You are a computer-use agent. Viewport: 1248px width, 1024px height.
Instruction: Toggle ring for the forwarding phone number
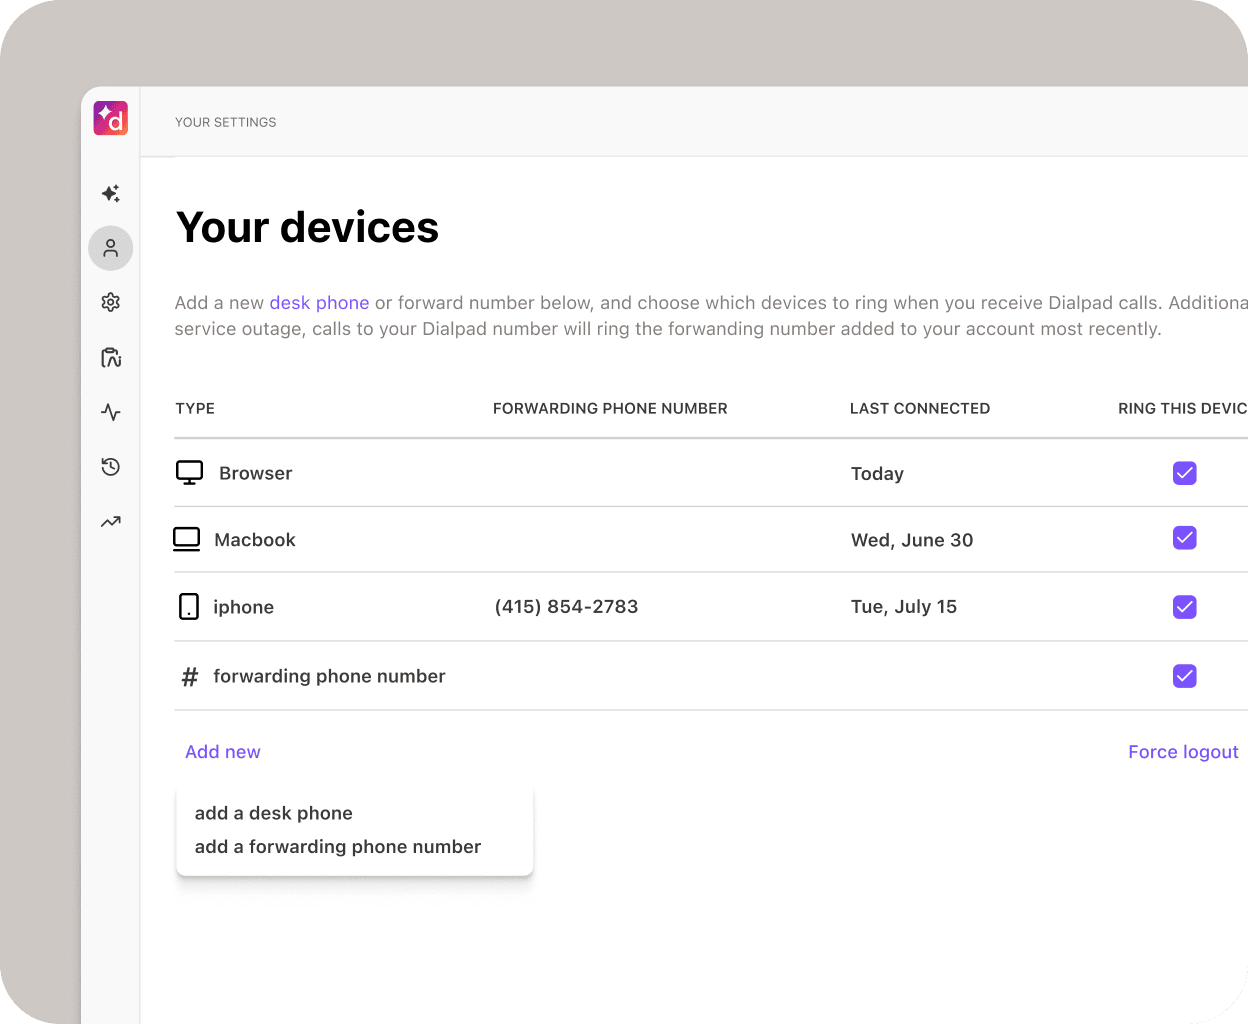[x=1184, y=676]
